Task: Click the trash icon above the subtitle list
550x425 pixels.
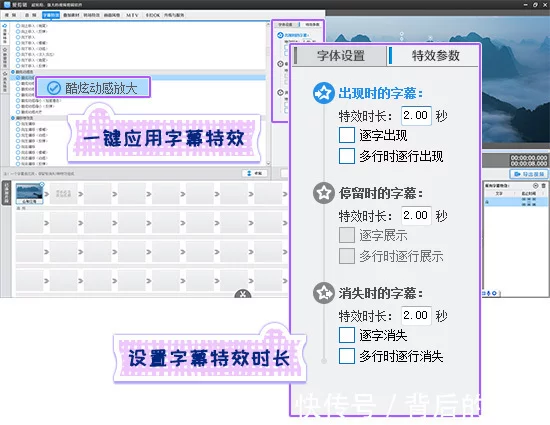Action: point(543,185)
